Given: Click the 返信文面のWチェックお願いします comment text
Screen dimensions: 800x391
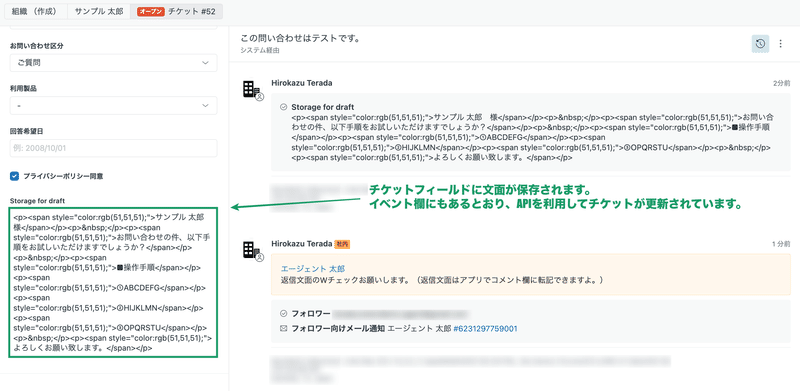Looking at the screenshot, I should tap(442, 280).
